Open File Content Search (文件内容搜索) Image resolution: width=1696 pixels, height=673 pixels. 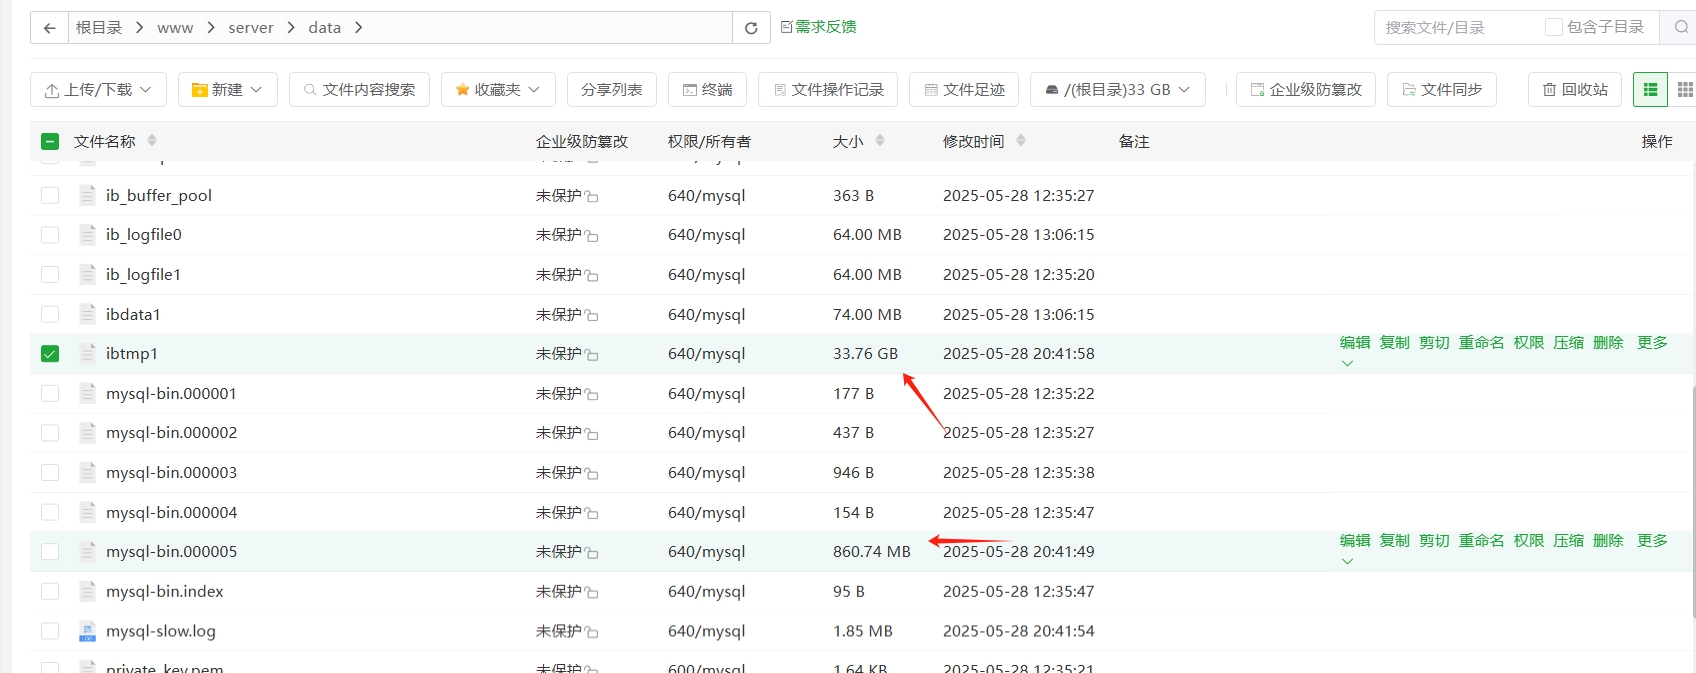pos(359,90)
